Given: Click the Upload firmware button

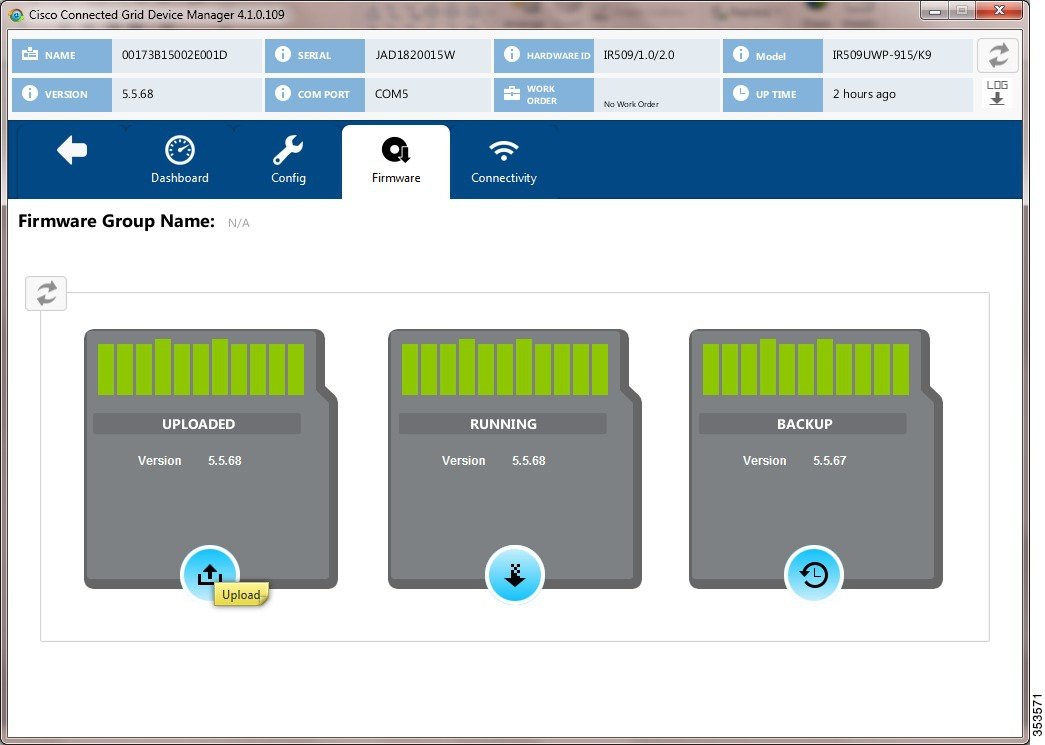Looking at the screenshot, I should click(x=210, y=574).
